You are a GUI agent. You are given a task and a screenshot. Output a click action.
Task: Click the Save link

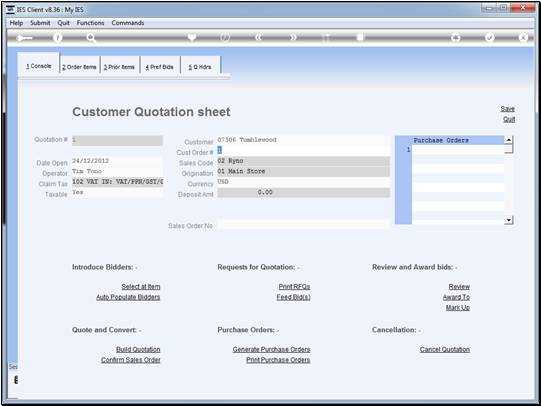coord(508,109)
